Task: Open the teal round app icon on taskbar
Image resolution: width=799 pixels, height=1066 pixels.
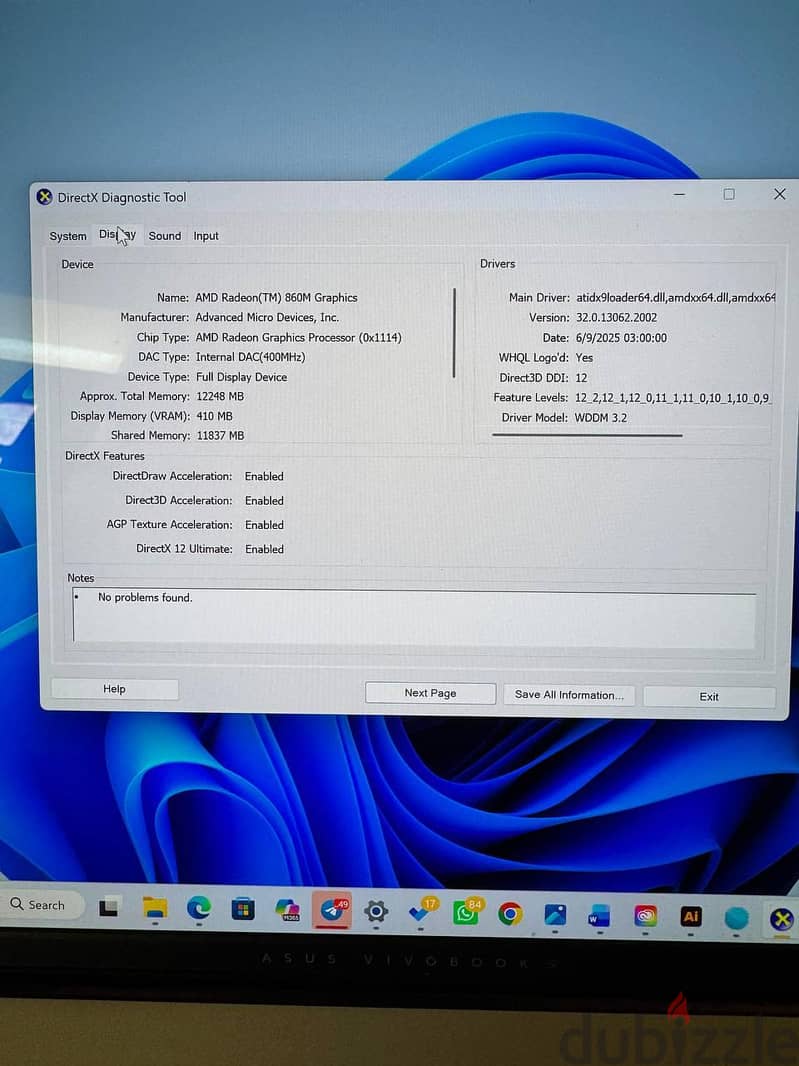Action: pyautogui.click(x=736, y=918)
